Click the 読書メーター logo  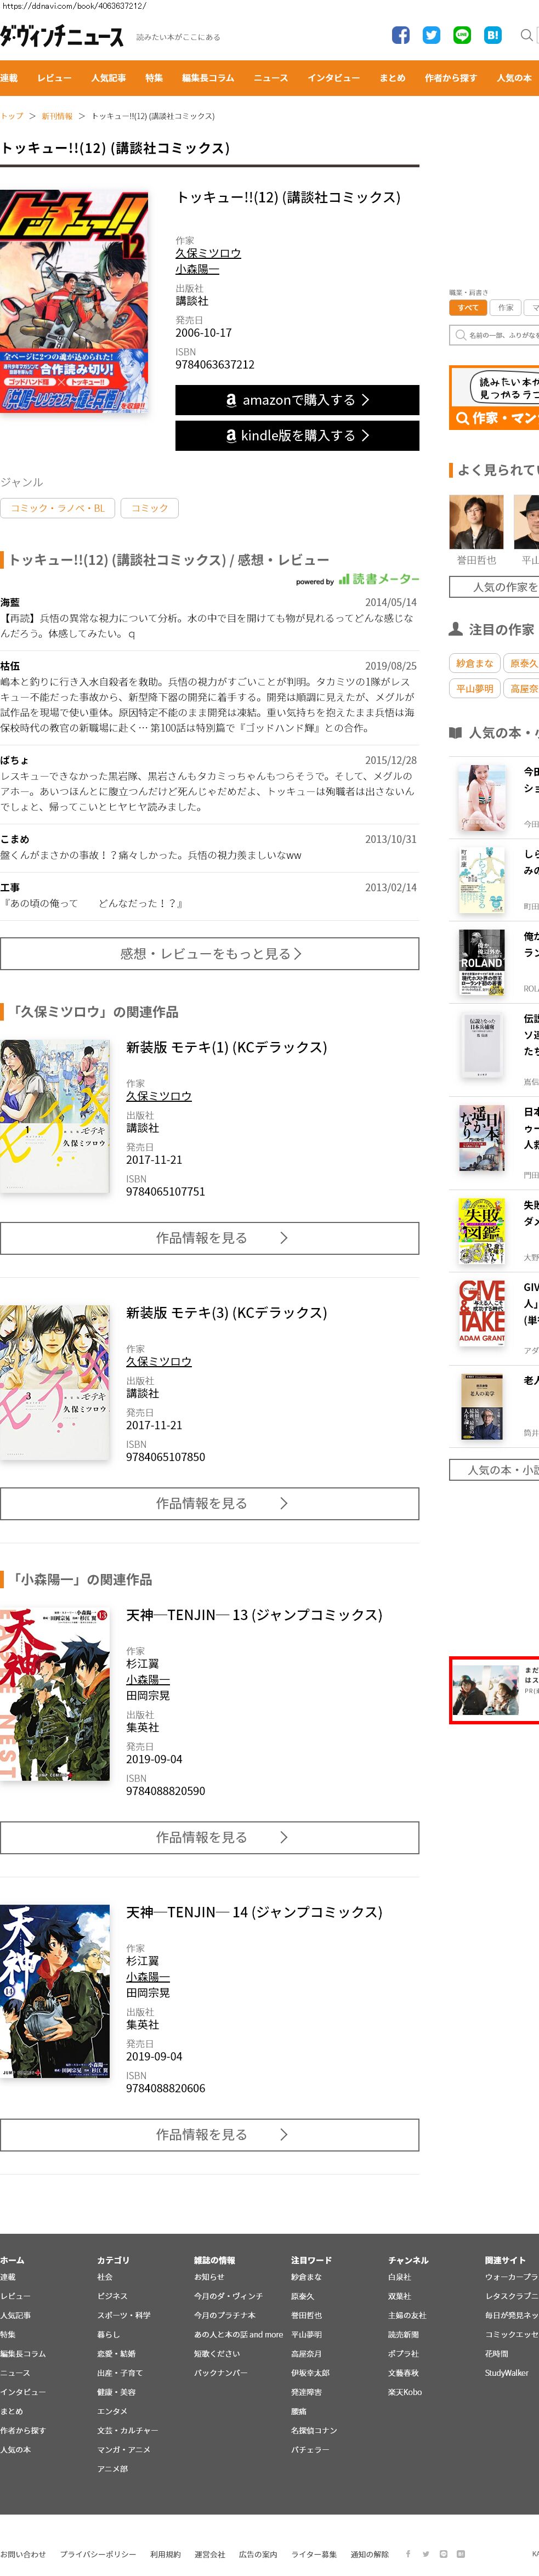[x=379, y=579]
